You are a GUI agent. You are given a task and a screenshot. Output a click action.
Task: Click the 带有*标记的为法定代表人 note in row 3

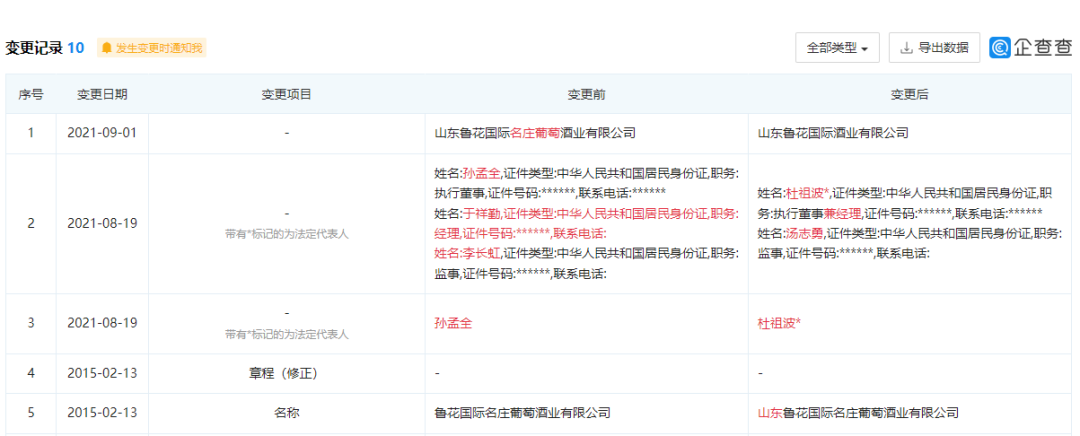287,335
